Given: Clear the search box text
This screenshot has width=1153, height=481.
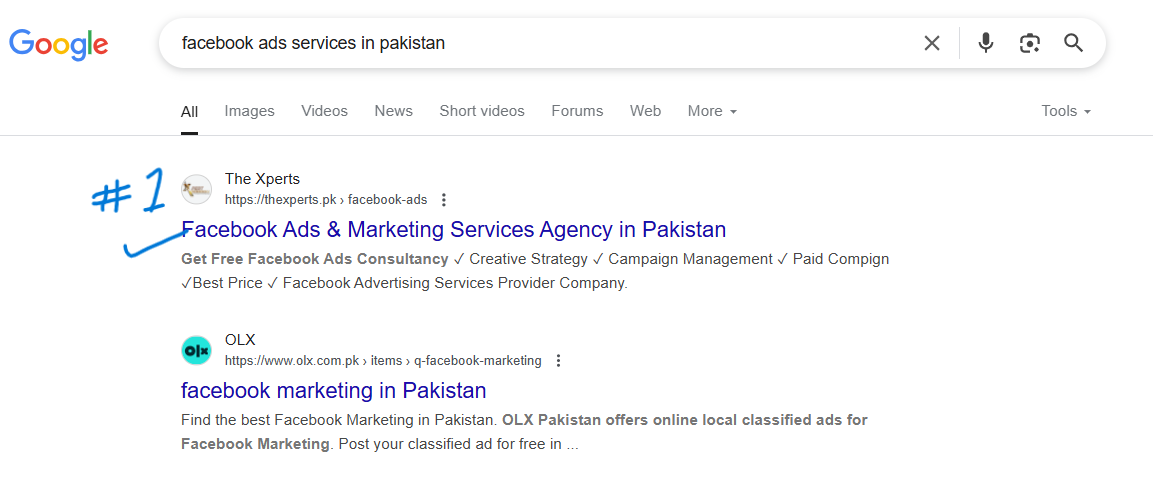Looking at the screenshot, I should click(932, 43).
